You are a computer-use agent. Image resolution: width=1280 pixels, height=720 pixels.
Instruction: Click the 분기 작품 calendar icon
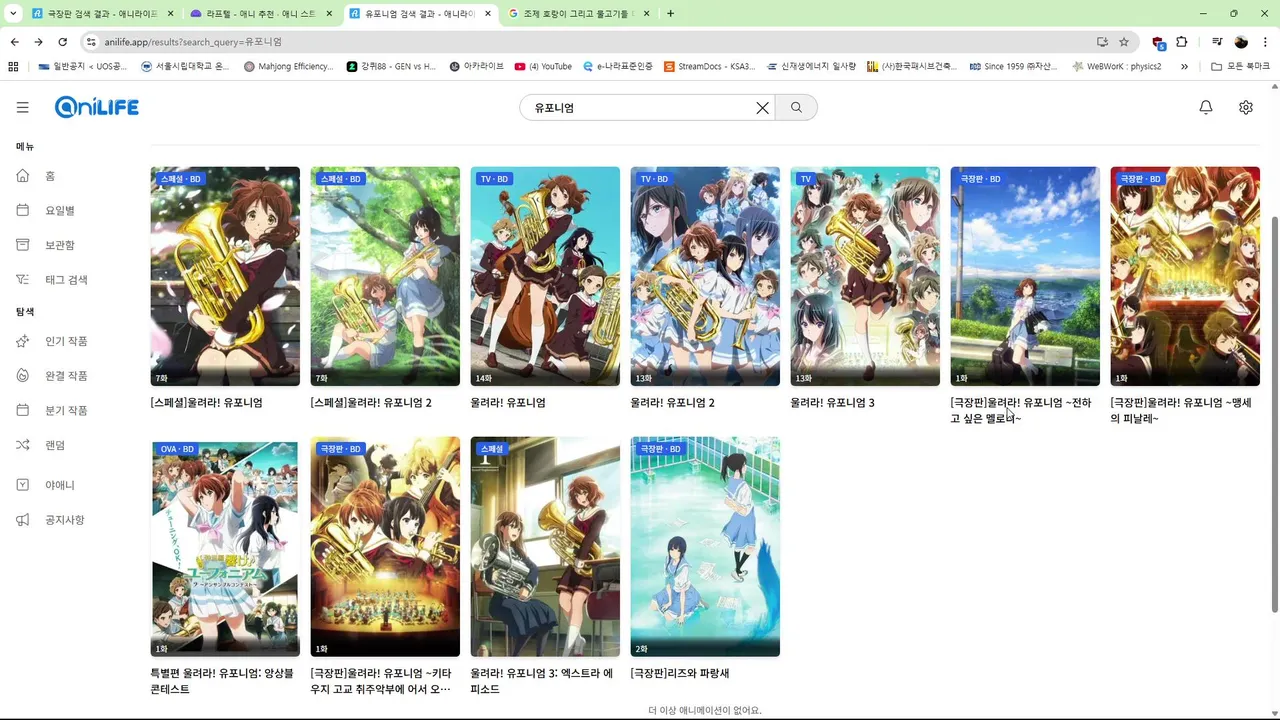coord(23,410)
